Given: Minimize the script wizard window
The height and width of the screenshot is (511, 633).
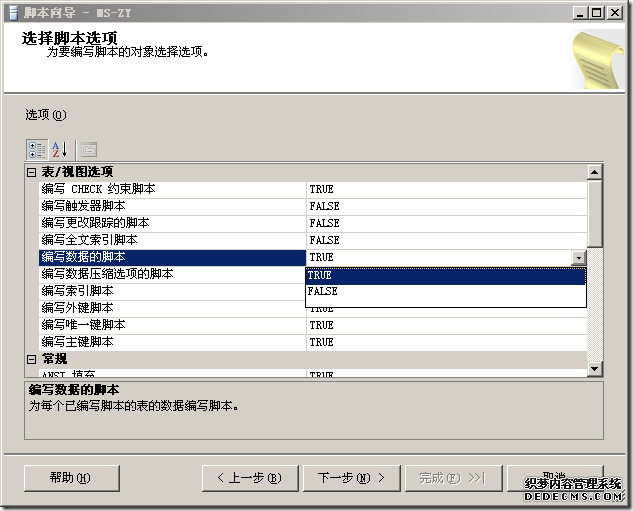Looking at the screenshot, I should tap(582, 12).
